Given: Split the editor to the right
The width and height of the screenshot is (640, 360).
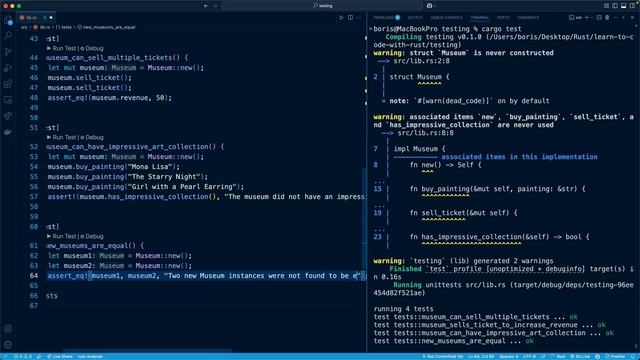Looking at the screenshot, I should (350, 18).
